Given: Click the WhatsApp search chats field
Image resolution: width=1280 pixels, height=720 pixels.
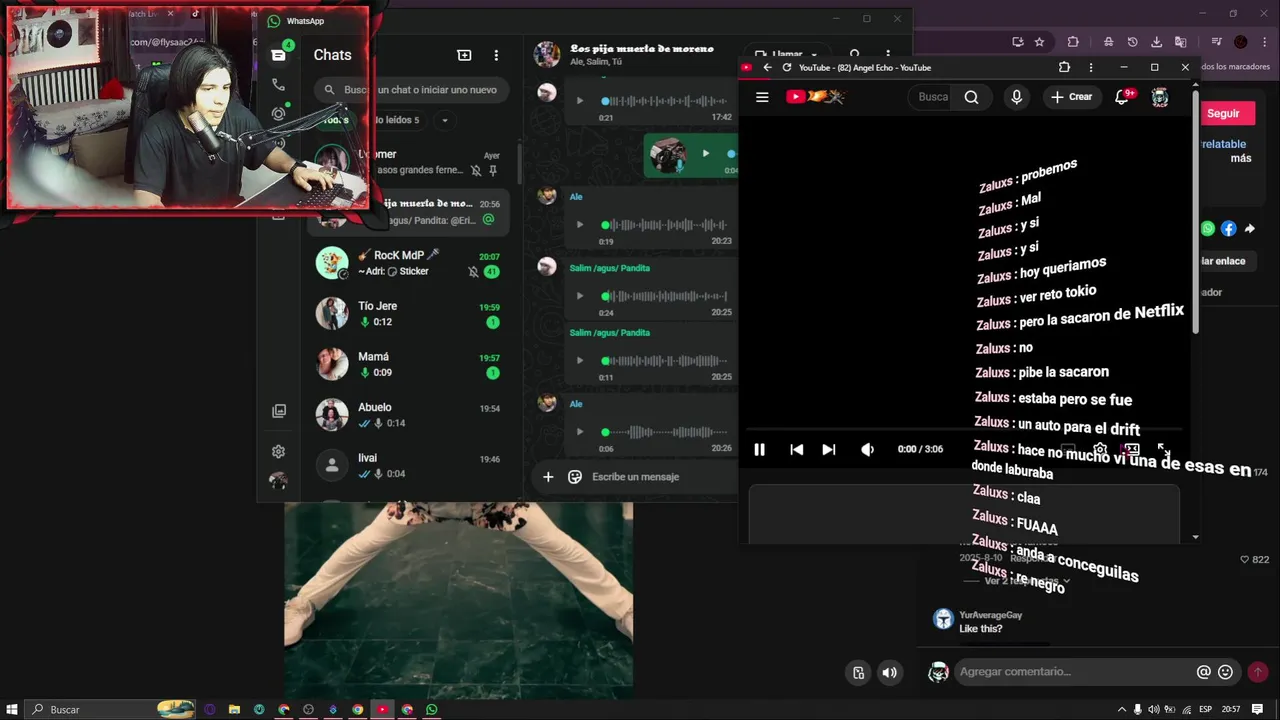Looking at the screenshot, I should (412, 90).
